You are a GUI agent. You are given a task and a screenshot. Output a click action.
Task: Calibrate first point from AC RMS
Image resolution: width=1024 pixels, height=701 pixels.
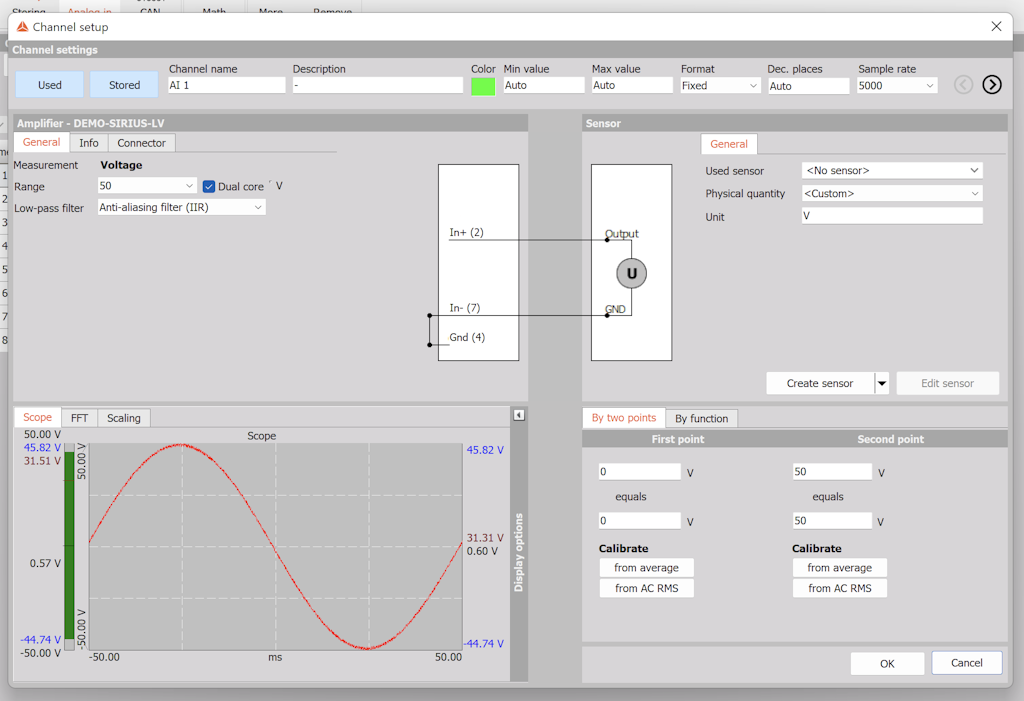(646, 588)
